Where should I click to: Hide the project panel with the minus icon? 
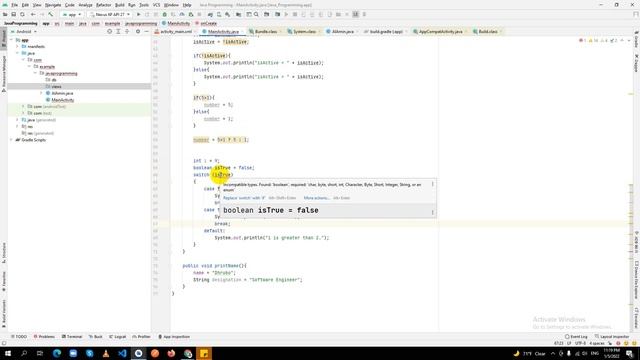pyautogui.click(x=147, y=31)
